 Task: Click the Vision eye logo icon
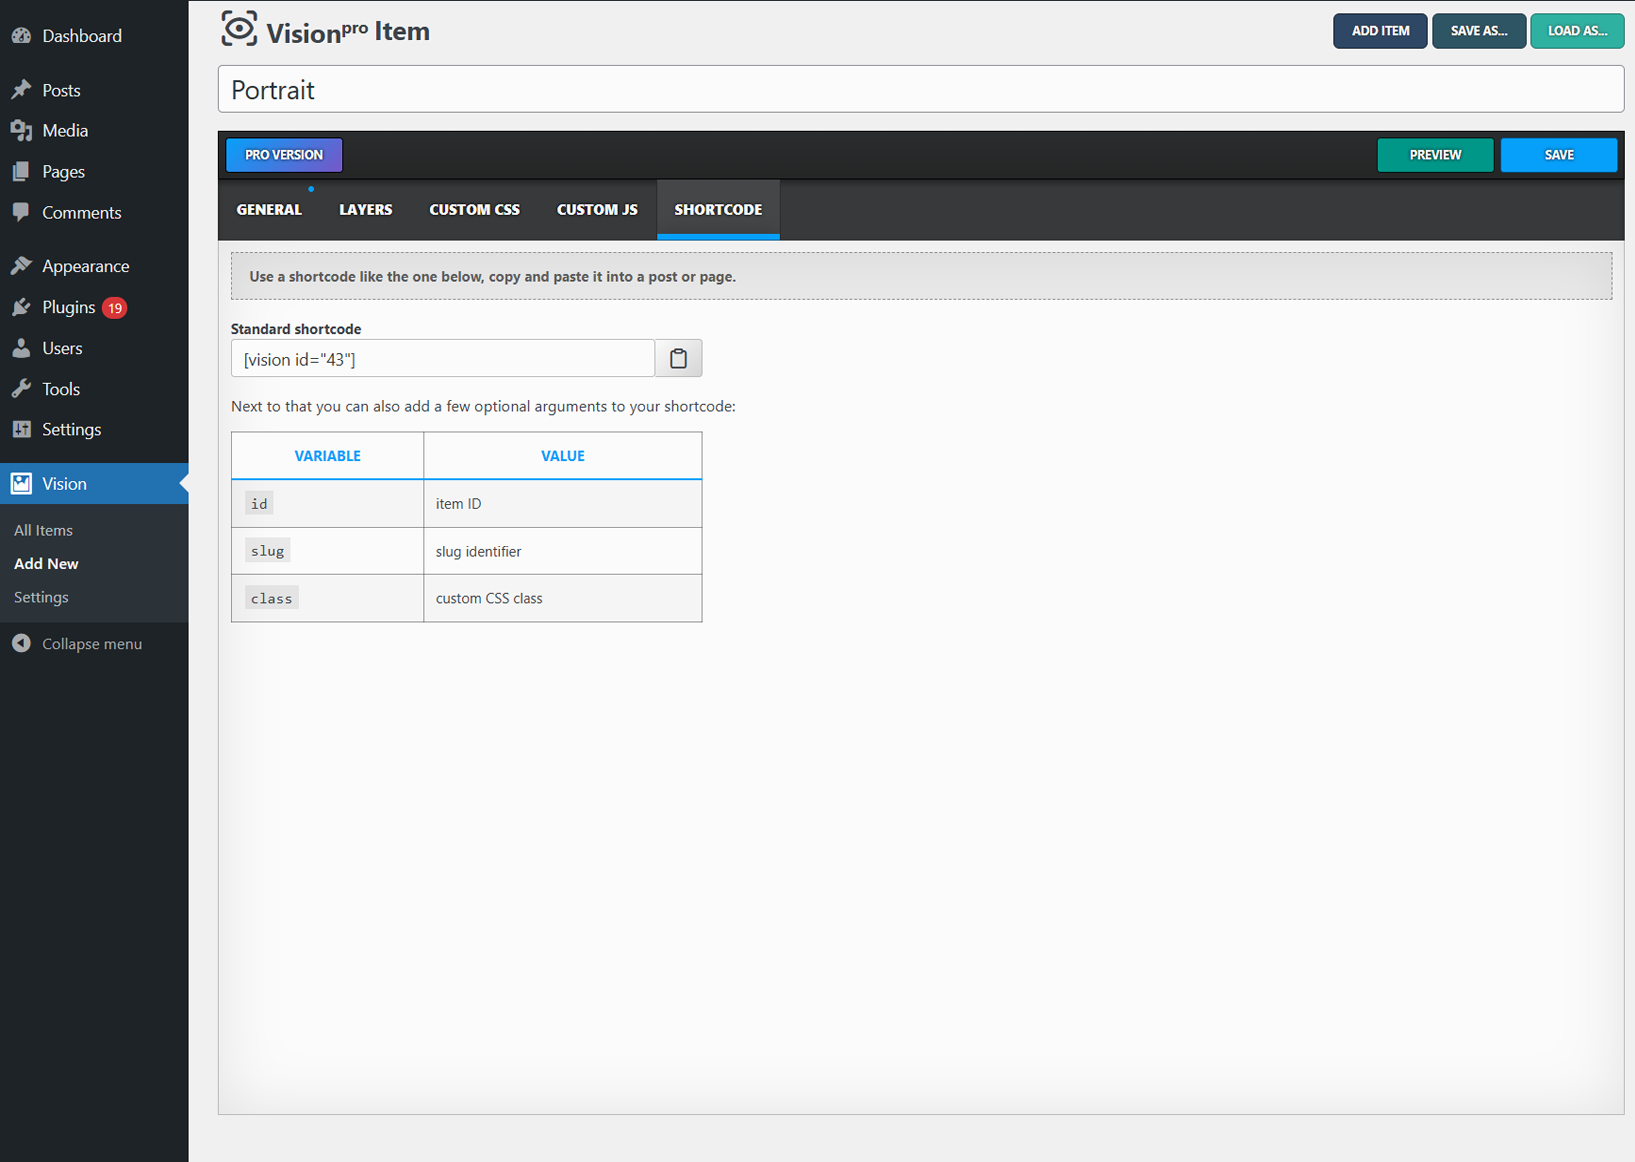[239, 29]
